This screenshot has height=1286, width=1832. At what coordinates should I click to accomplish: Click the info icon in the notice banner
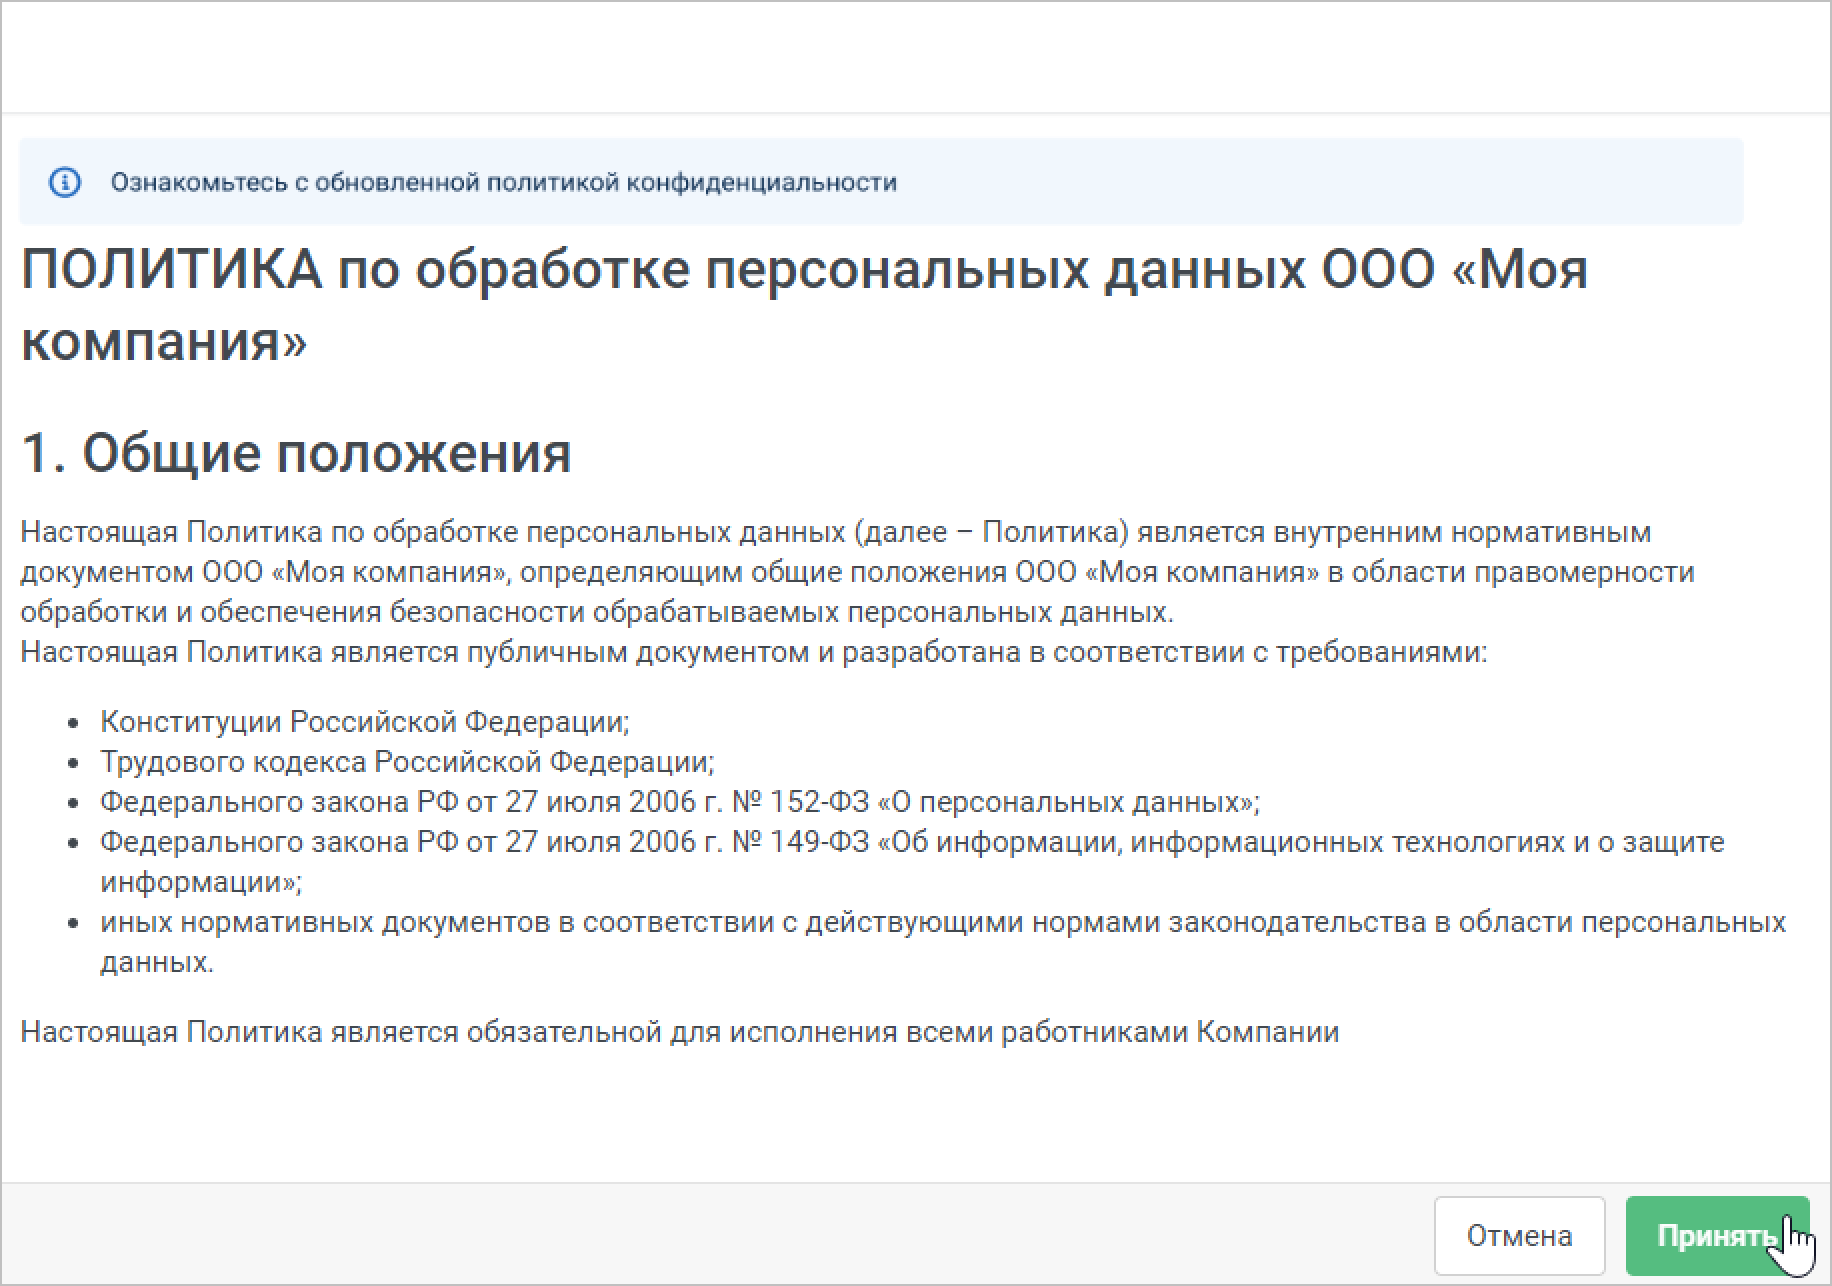click(65, 182)
